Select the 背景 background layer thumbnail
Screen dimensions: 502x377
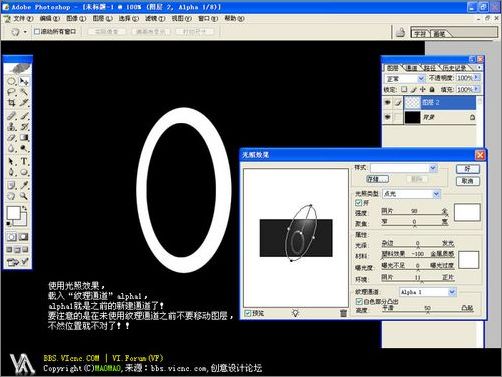click(x=412, y=117)
